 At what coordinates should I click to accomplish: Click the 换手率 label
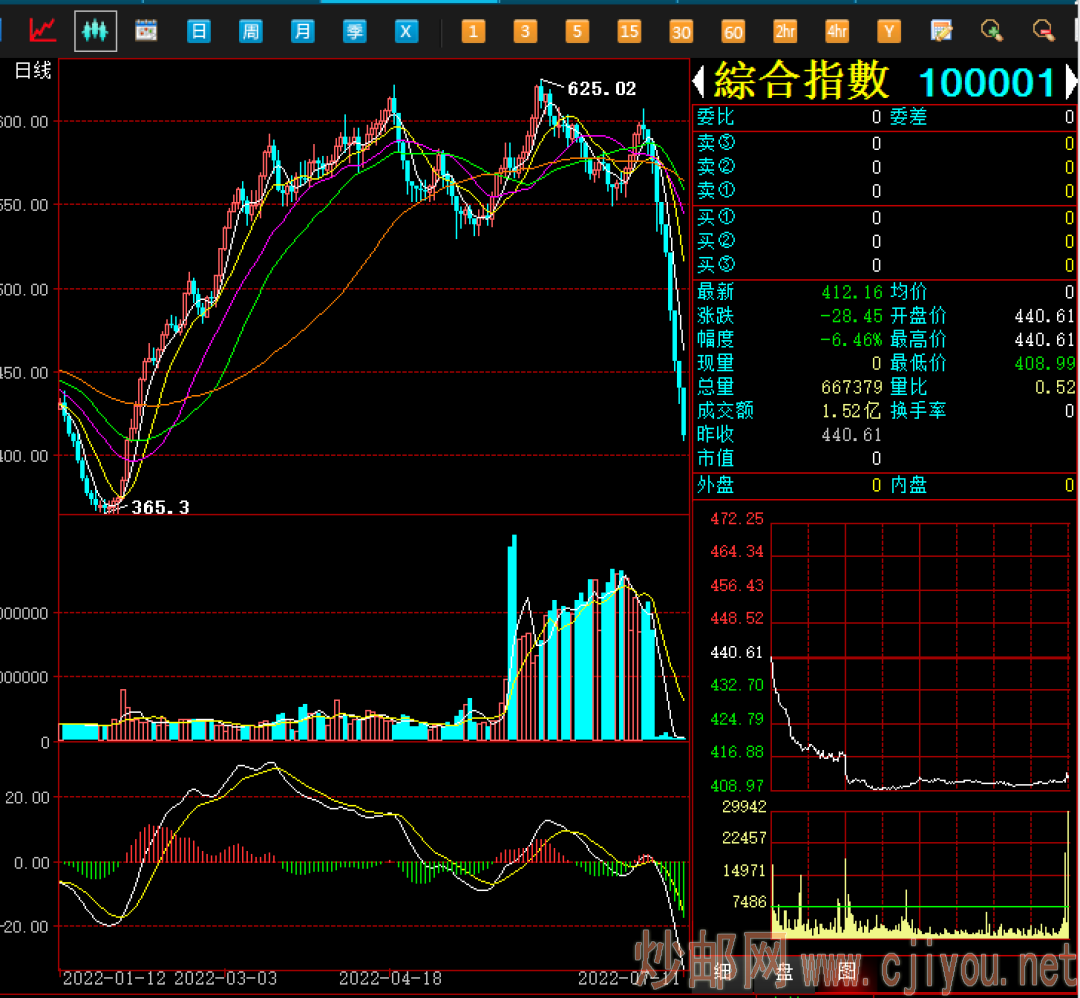[x=917, y=411]
